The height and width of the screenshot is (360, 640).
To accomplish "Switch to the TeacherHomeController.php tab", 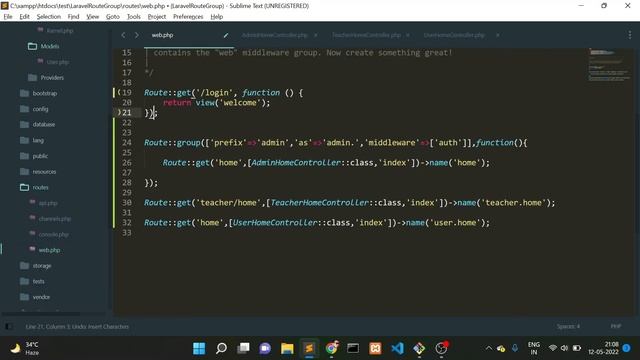I will pyautogui.click(x=366, y=35).
